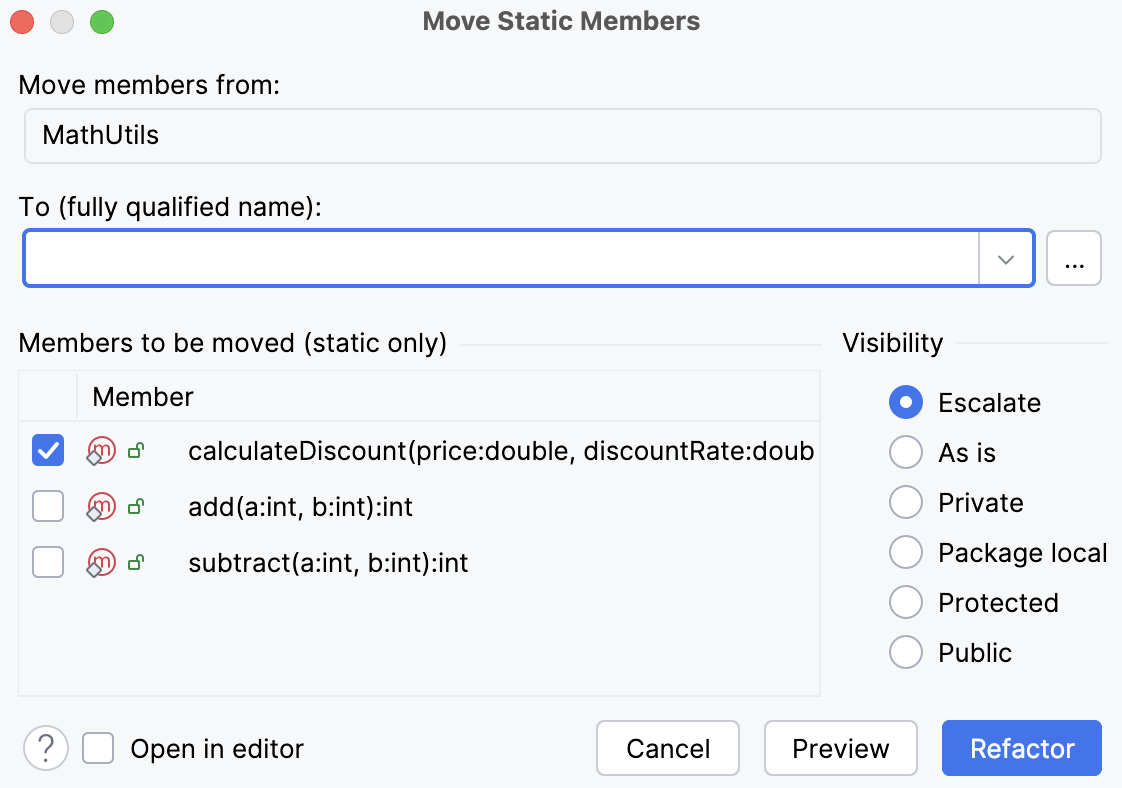Click the Cancel button
The height and width of the screenshot is (788, 1122).
pos(667,748)
